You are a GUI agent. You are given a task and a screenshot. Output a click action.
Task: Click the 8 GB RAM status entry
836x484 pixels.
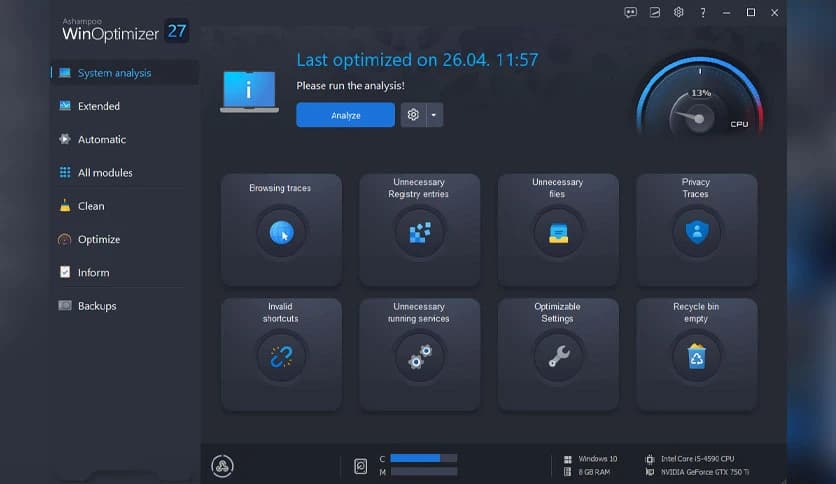coord(586,472)
